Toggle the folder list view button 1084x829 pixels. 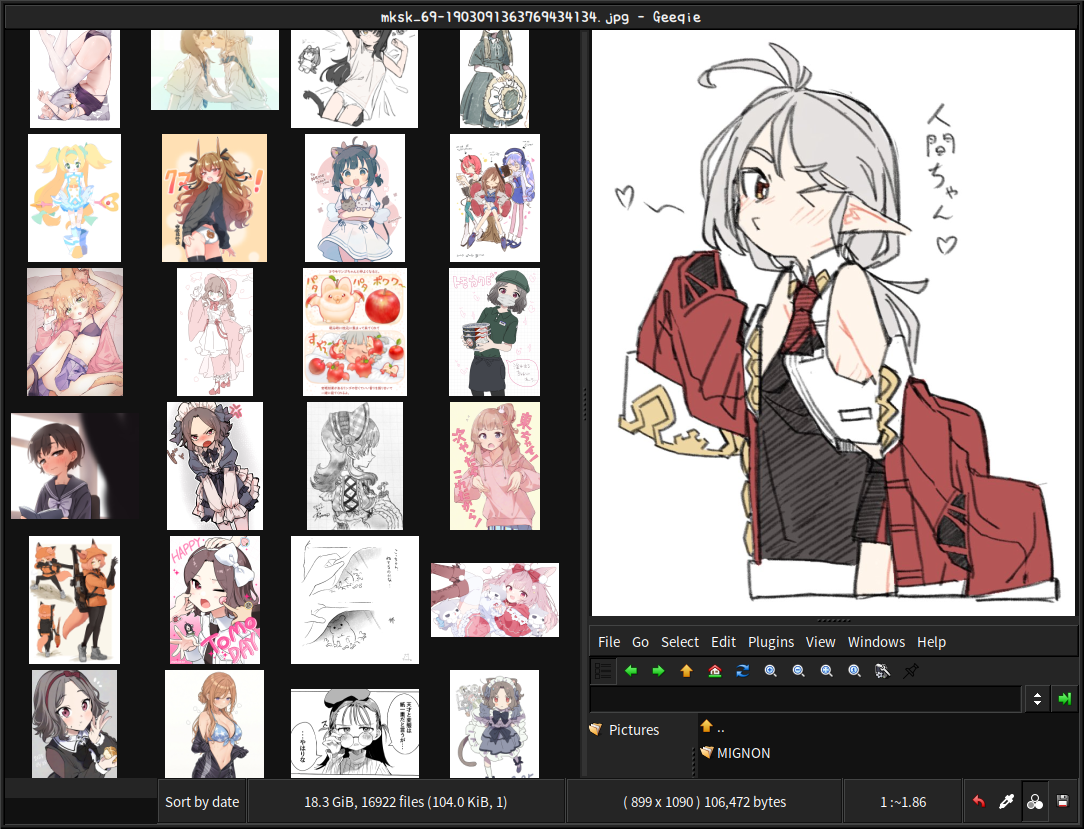pos(603,671)
